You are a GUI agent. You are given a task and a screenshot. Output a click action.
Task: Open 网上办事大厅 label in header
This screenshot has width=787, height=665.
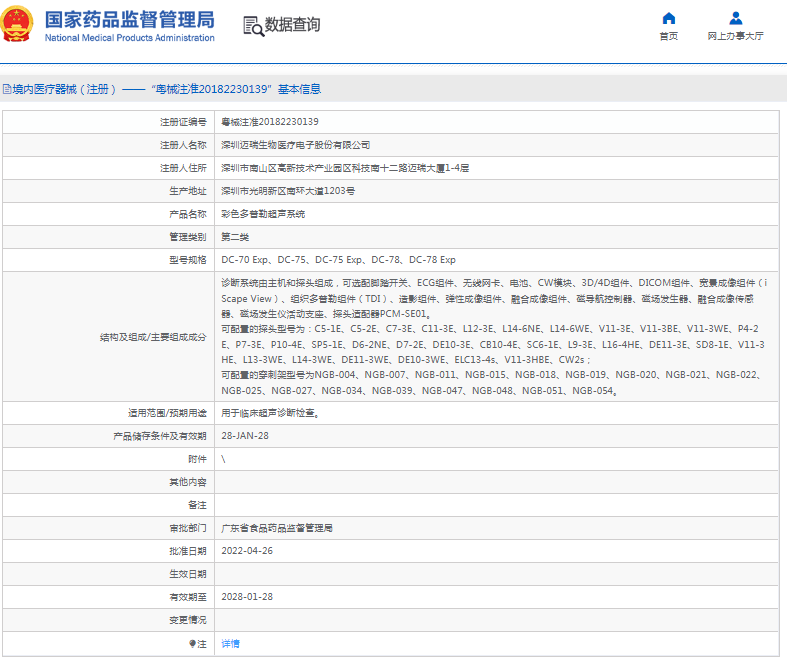pyautogui.click(x=735, y=37)
